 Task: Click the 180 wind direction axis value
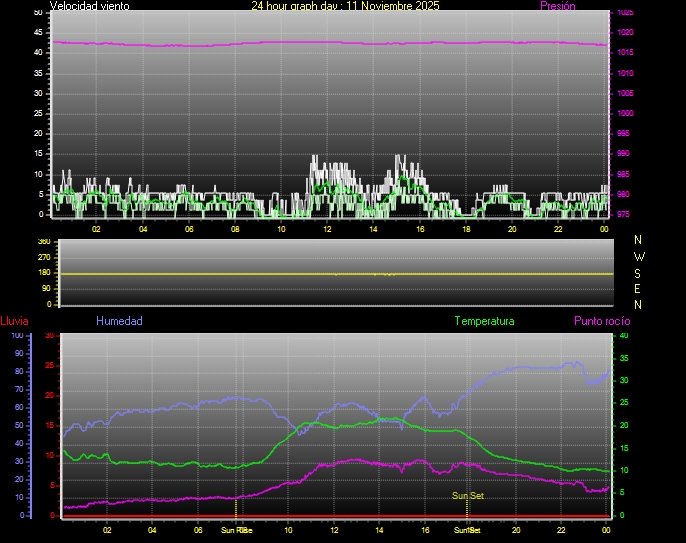point(42,273)
